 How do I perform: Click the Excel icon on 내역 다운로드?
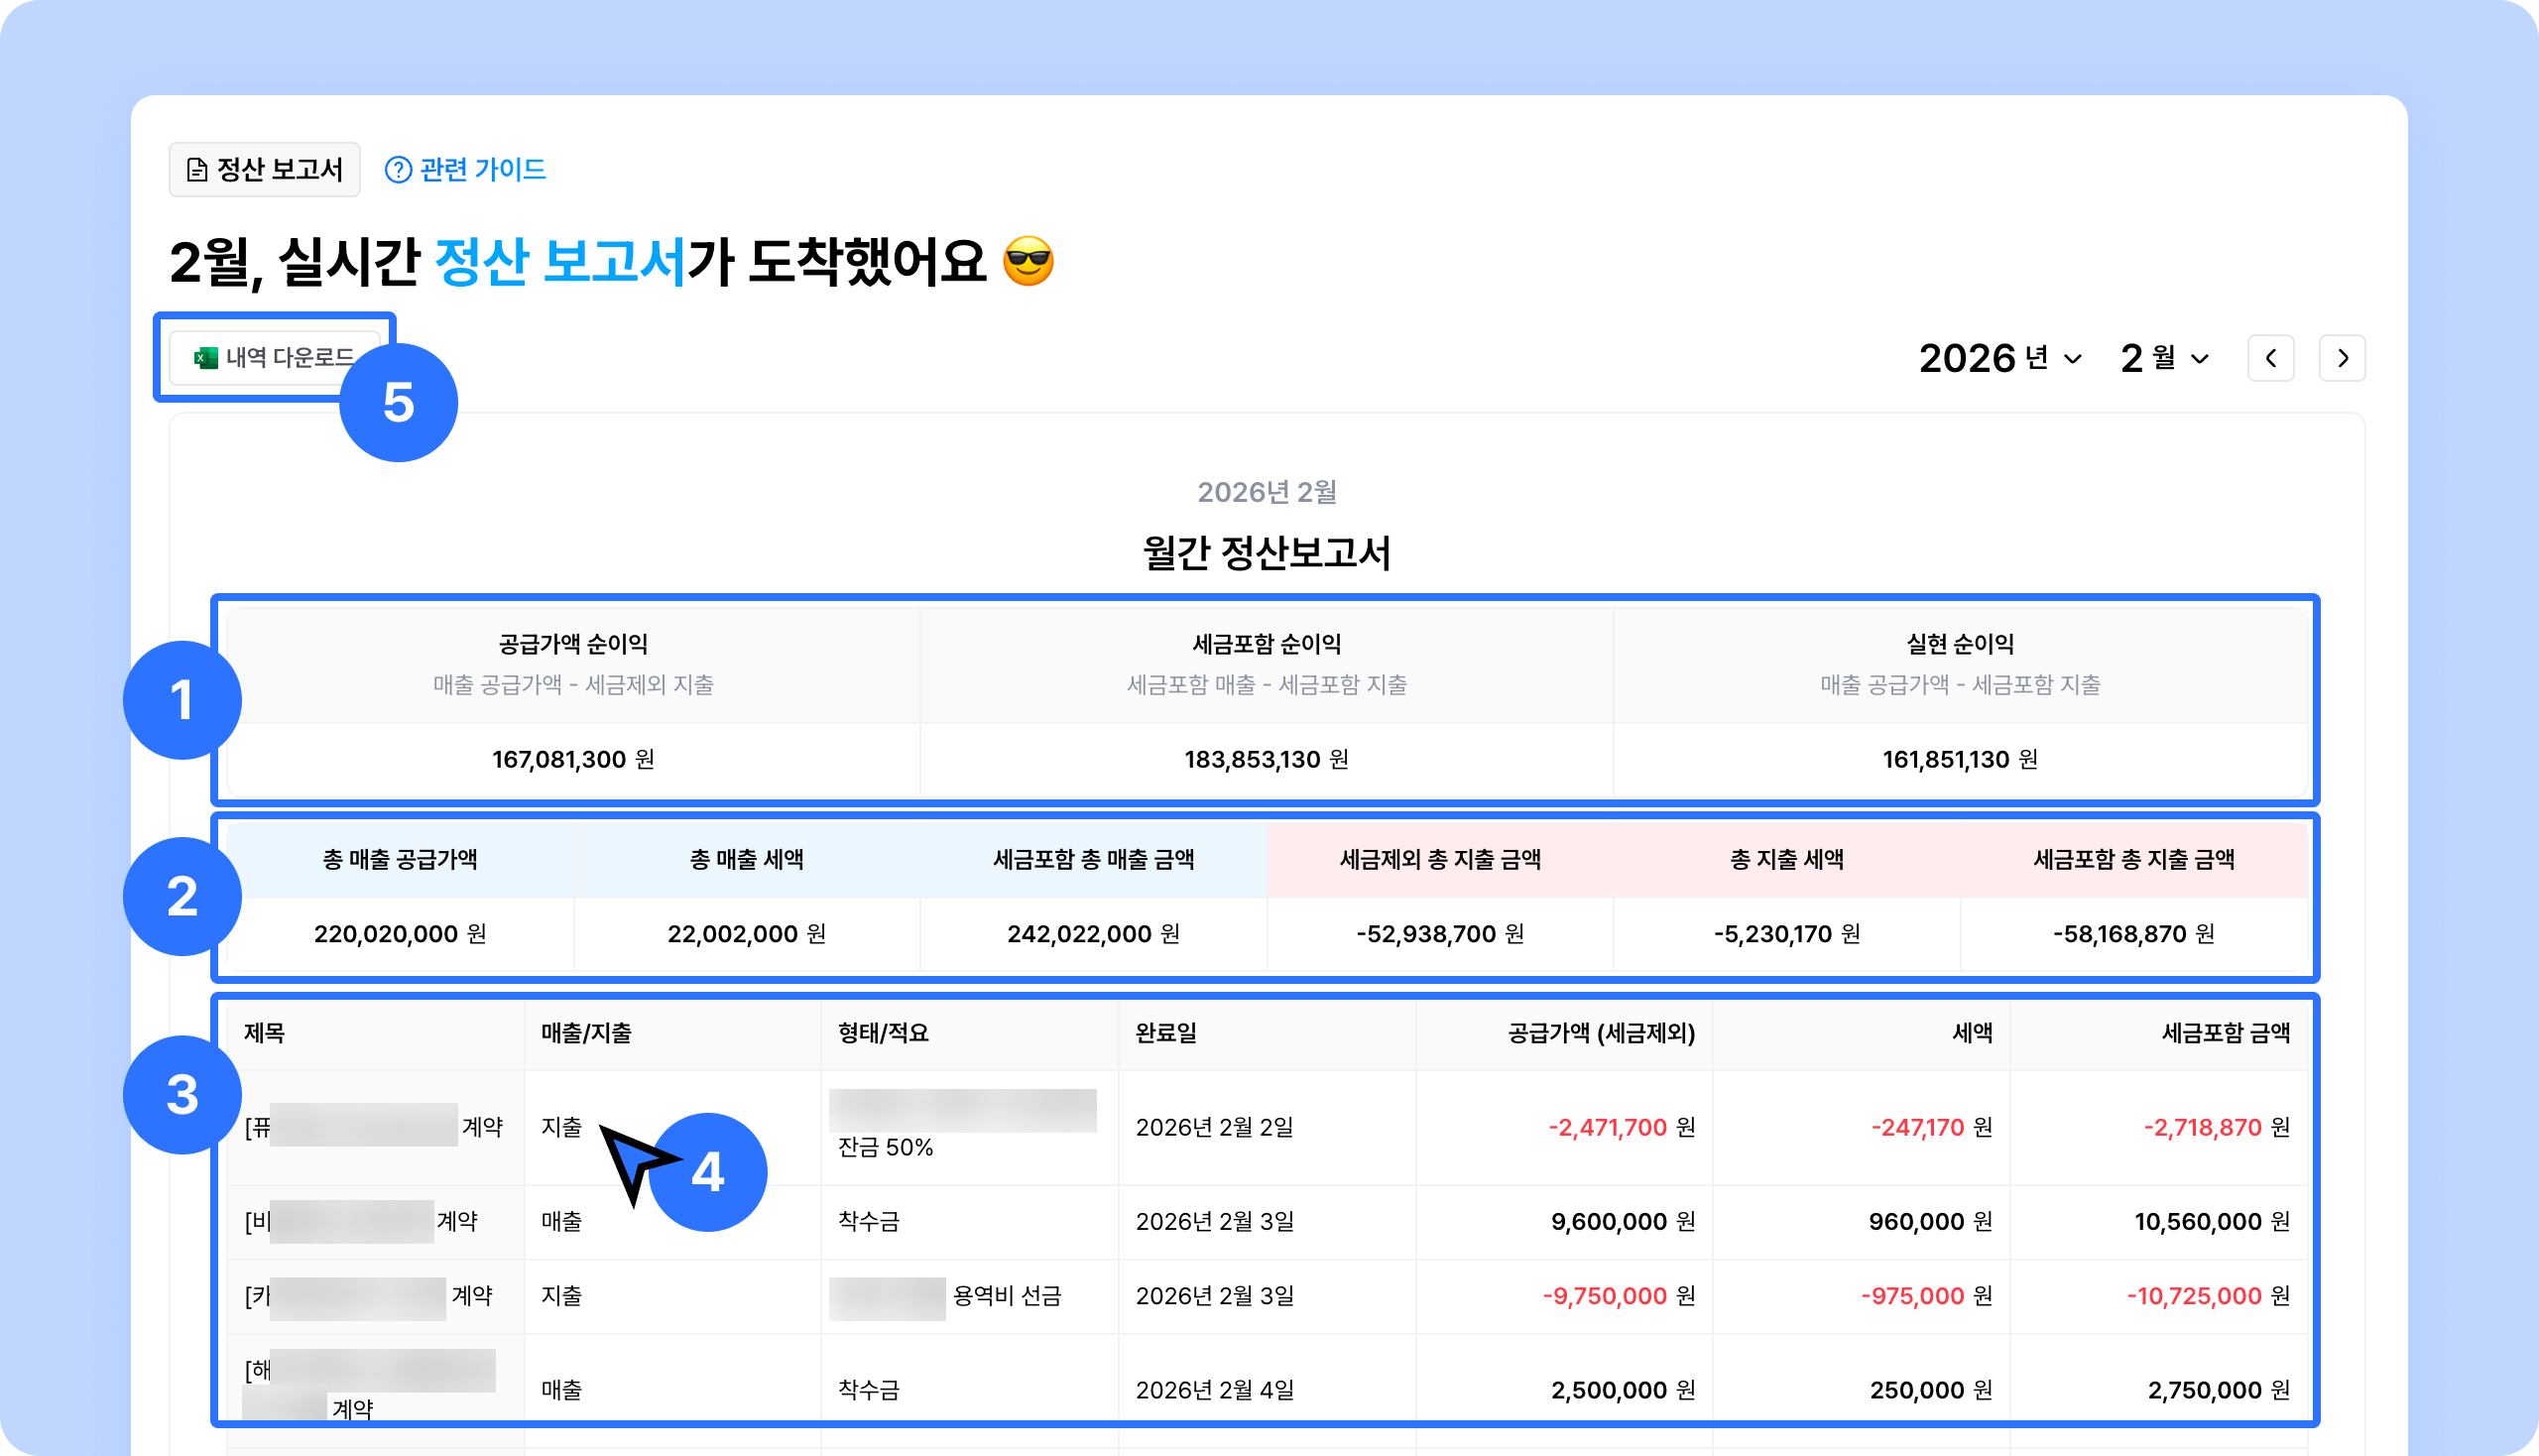(x=206, y=358)
